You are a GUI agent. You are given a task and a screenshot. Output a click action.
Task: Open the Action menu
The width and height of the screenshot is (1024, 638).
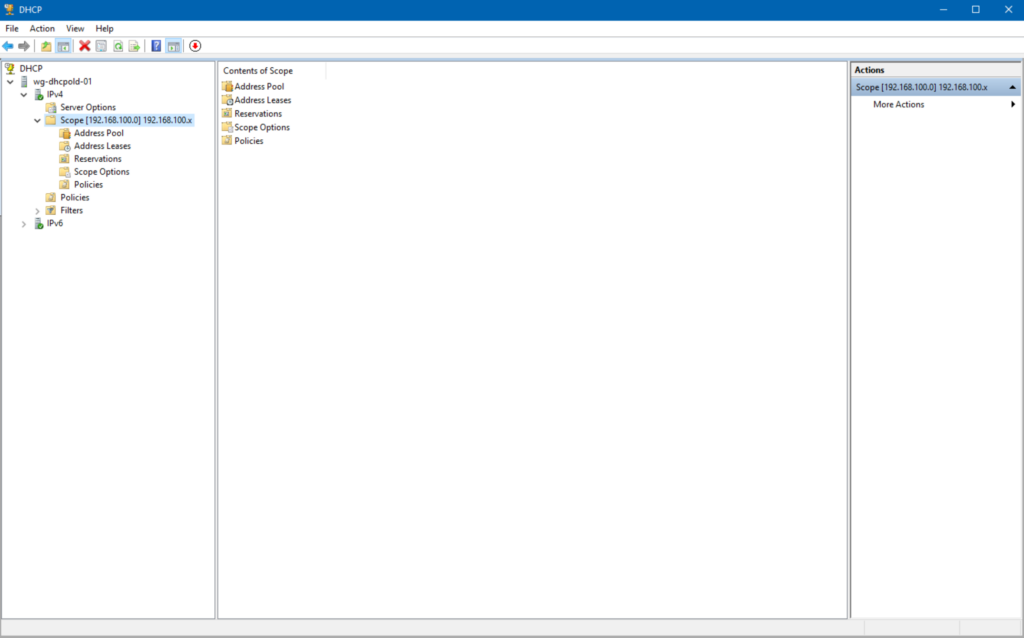pyautogui.click(x=41, y=28)
